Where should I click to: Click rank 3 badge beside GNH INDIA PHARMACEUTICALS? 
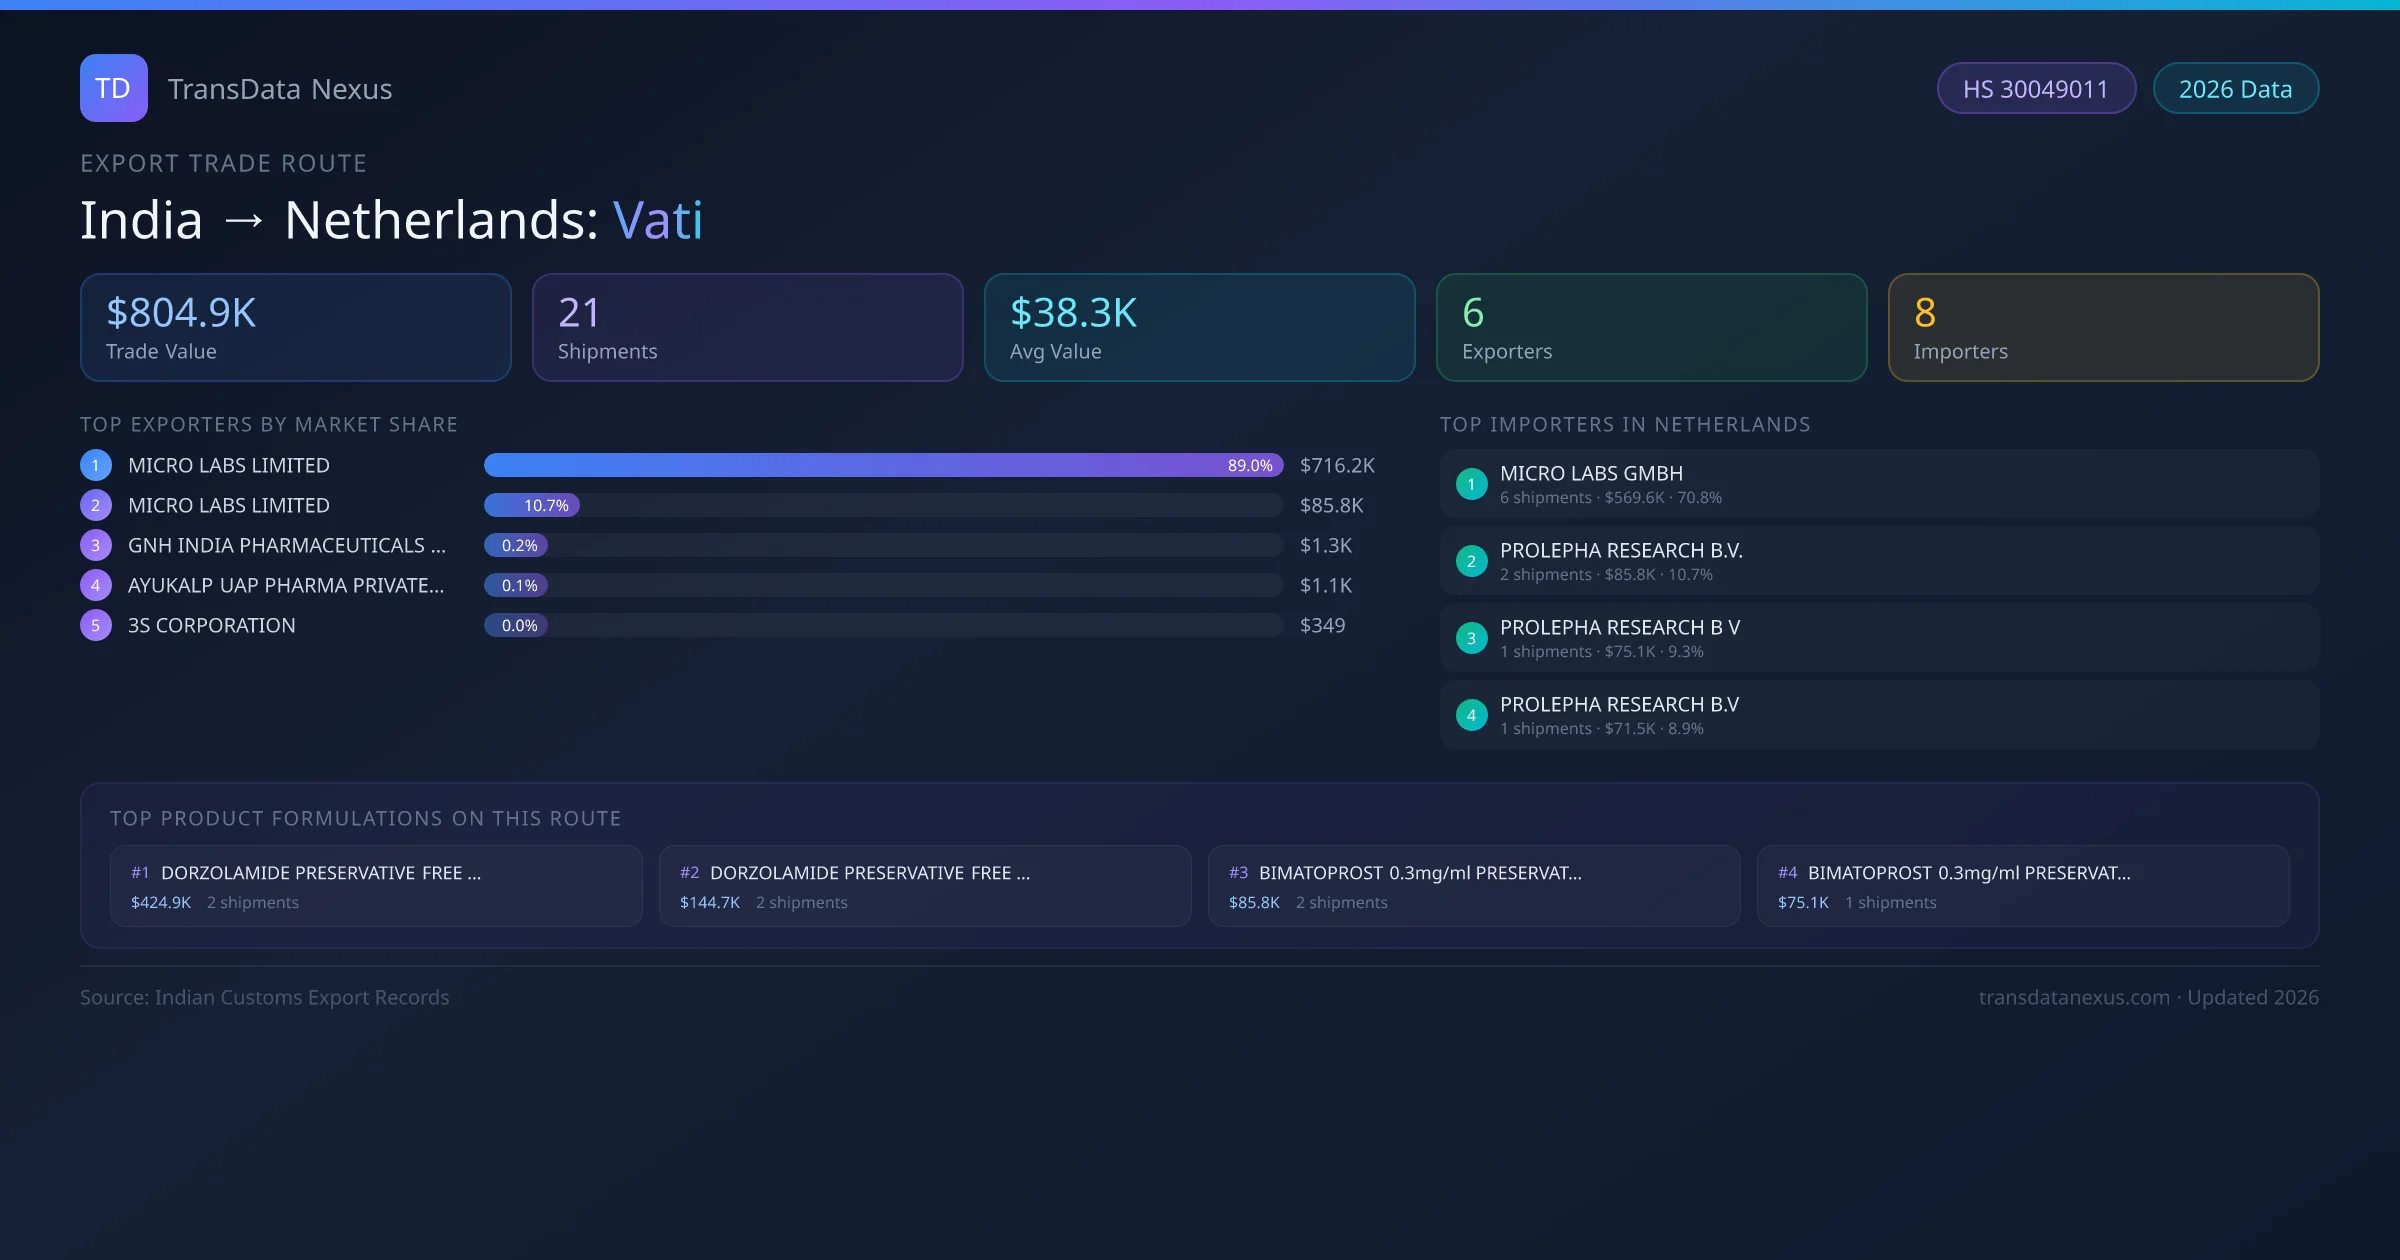tap(96, 545)
